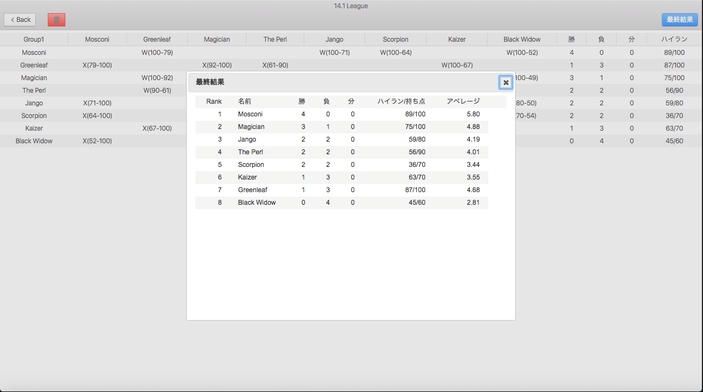703x392 pixels.
Task: Click アベレージ column header
Action: point(463,101)
